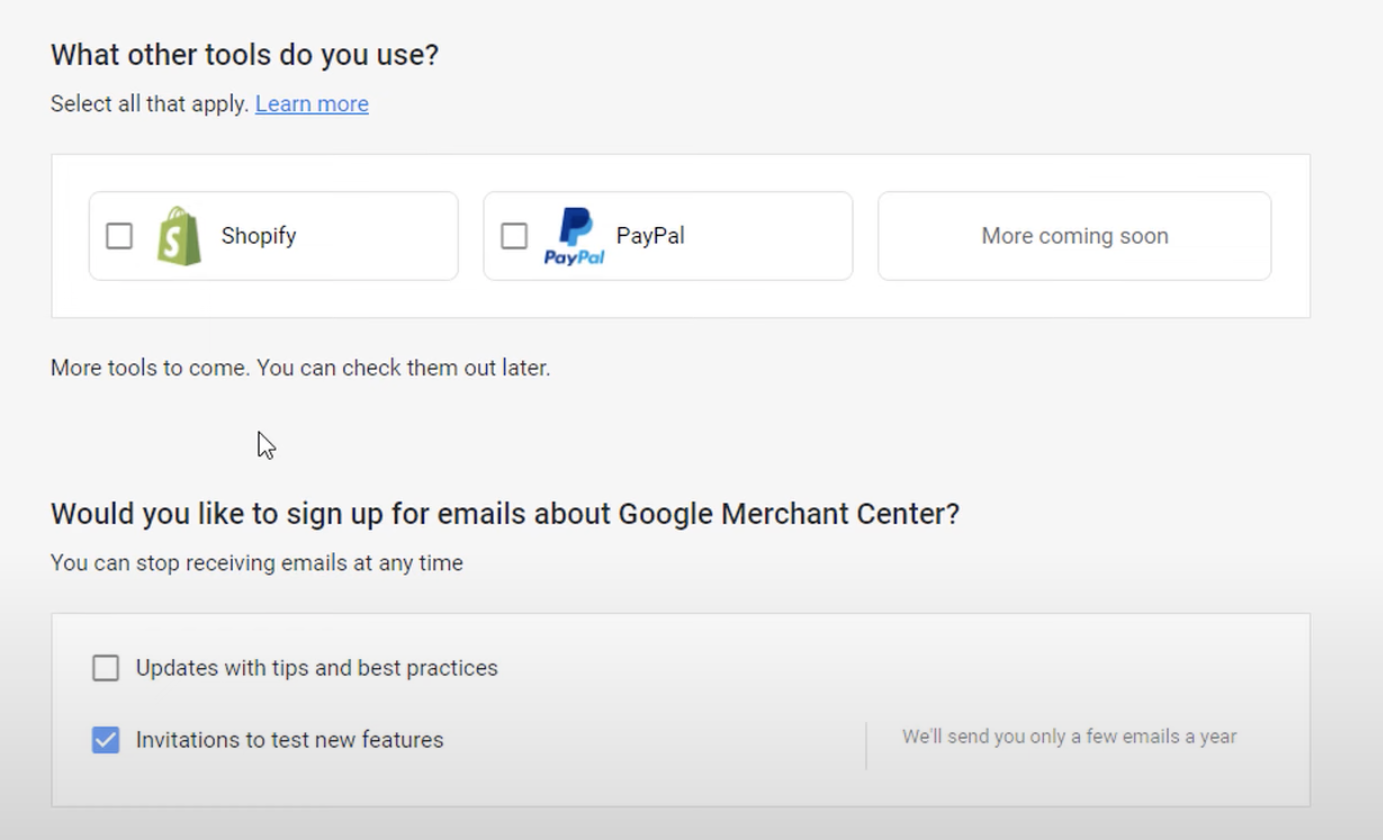Click the Shopify text label
The image size is (1383, 840).
pos(259,236)
